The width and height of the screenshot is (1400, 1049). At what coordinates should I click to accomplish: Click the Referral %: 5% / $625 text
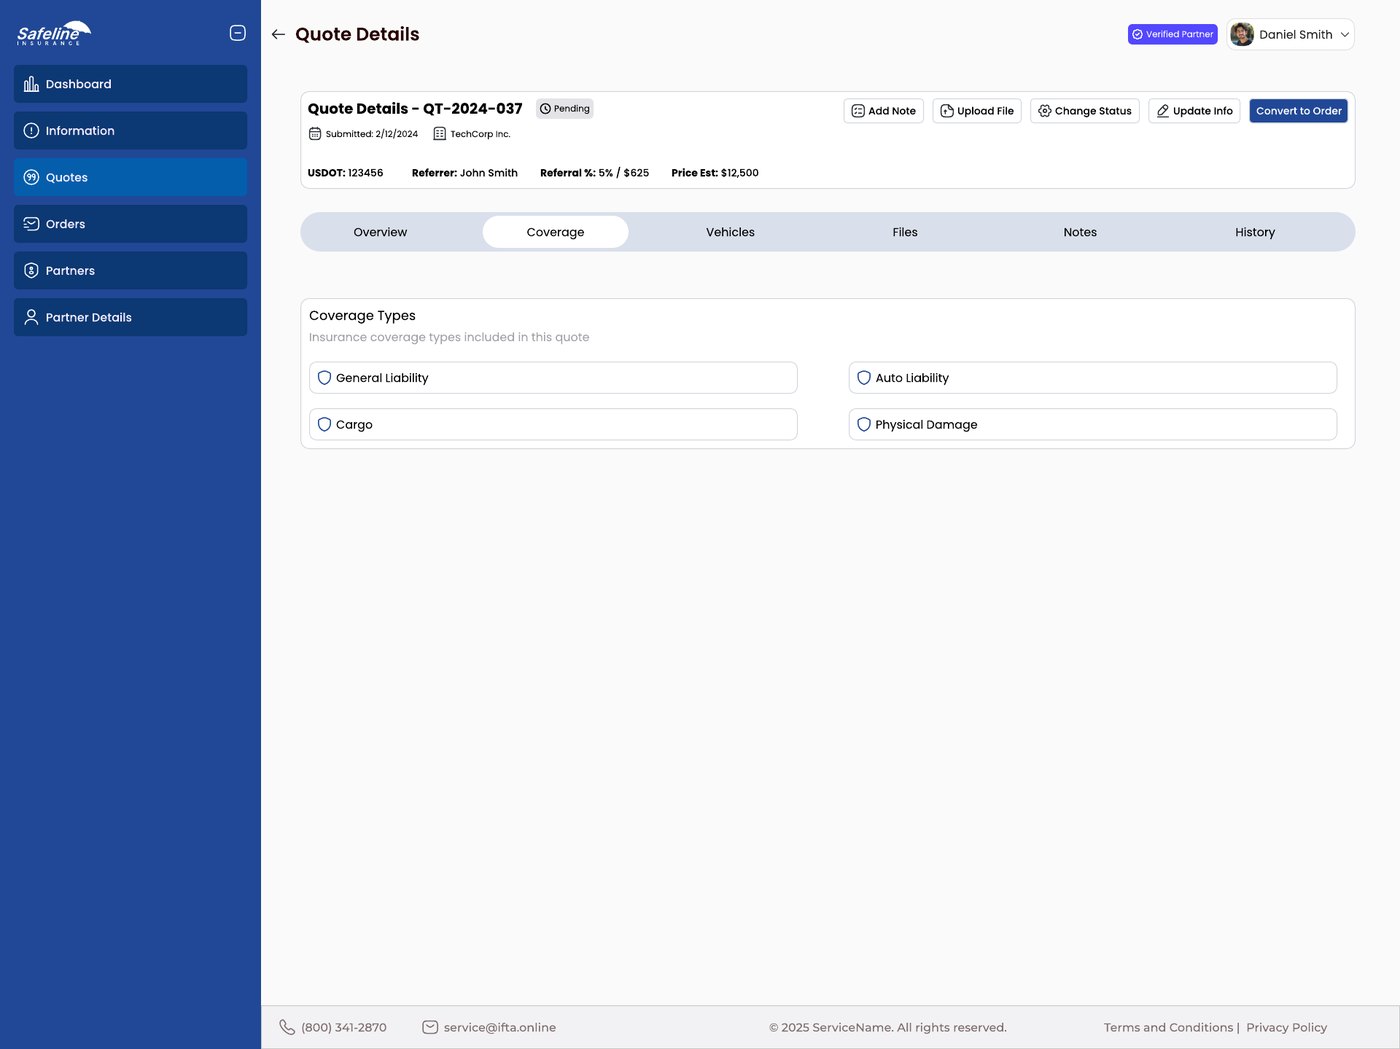tap(595, 173)
